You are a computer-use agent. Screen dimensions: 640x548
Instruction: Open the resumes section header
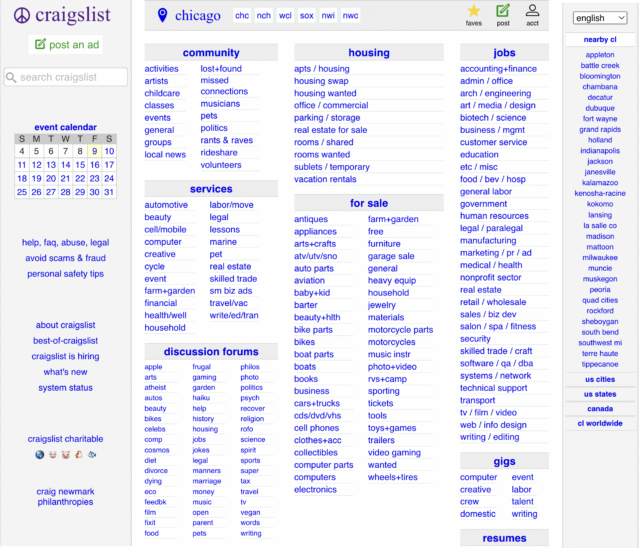[x=504, y=538]
